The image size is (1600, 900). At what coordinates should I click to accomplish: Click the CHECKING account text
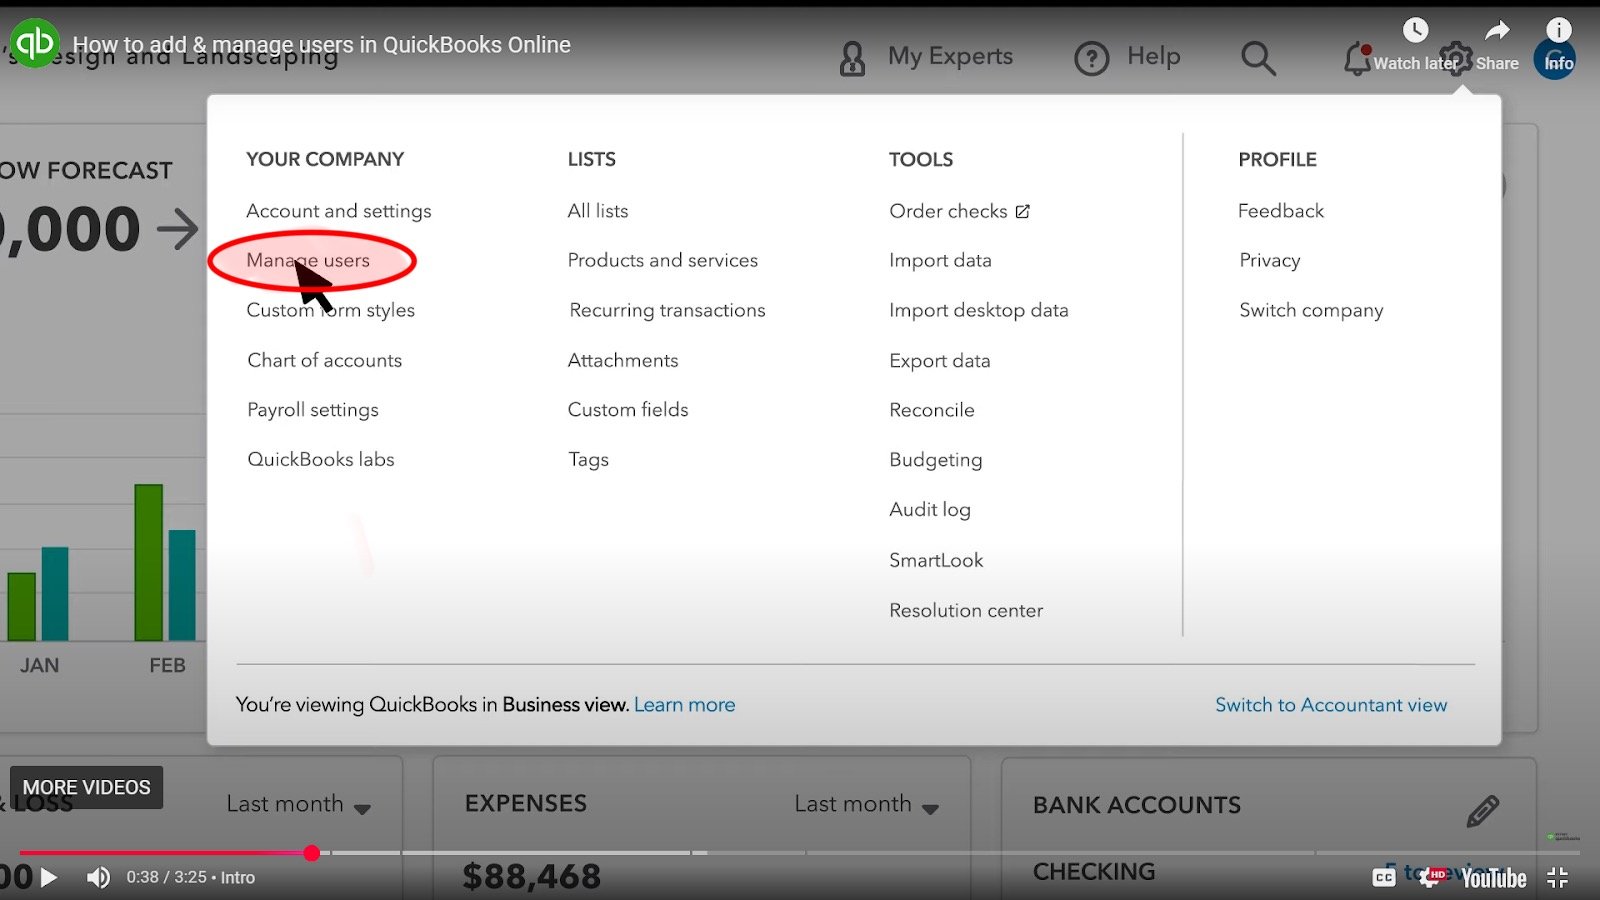click(1094, 872)
